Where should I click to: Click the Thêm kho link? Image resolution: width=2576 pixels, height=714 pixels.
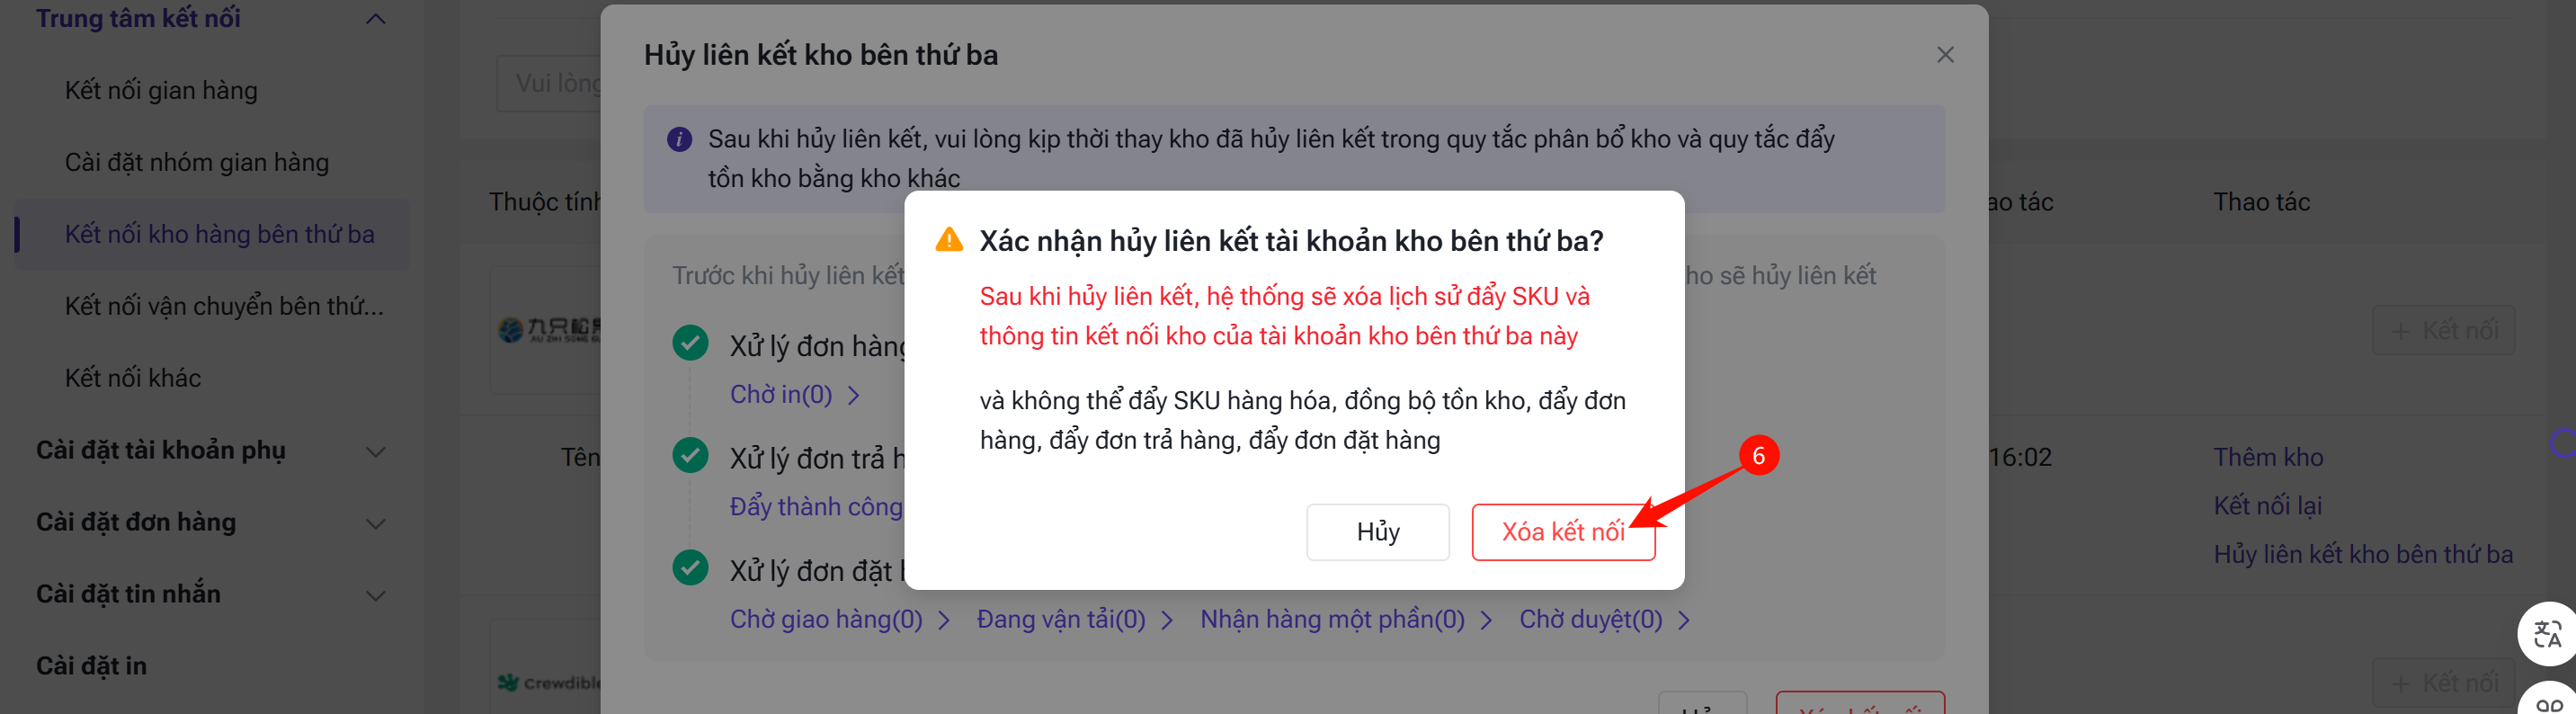(x=2267, y=457)
